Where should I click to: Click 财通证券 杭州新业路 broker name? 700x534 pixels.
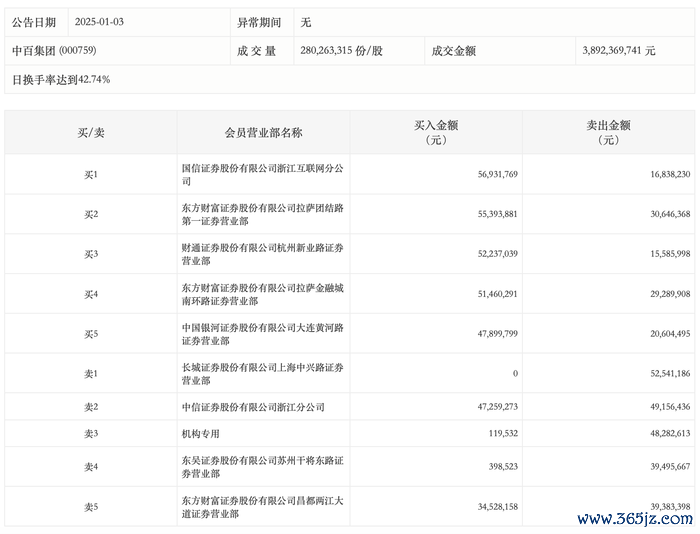click(262, 254)
